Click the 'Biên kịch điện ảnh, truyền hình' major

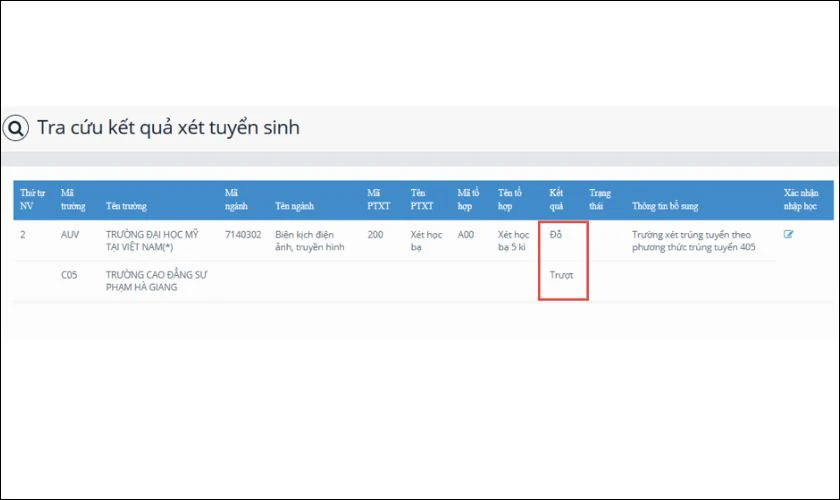[x=309, y=240]
